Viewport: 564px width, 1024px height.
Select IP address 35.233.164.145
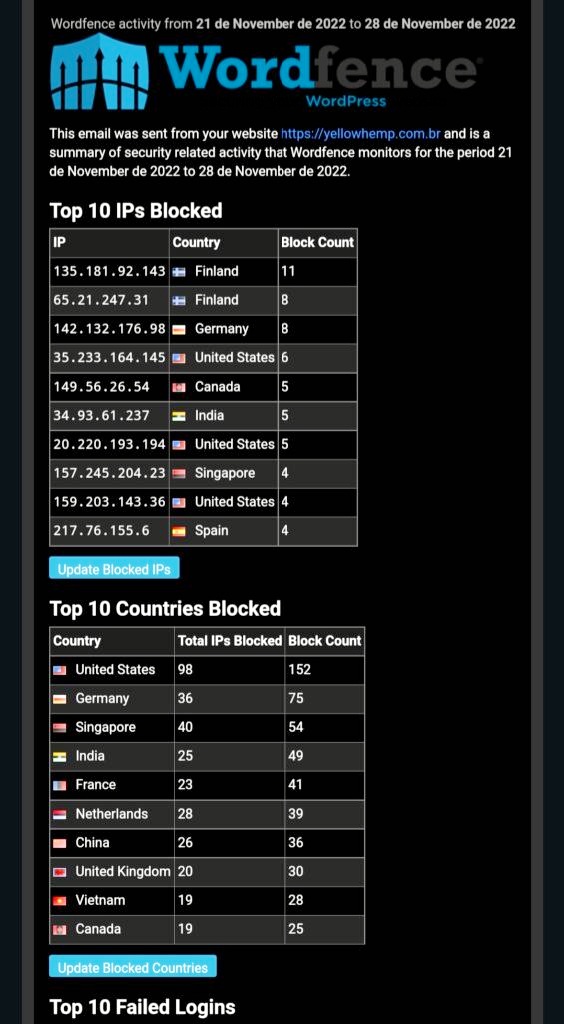click(110, 358)
